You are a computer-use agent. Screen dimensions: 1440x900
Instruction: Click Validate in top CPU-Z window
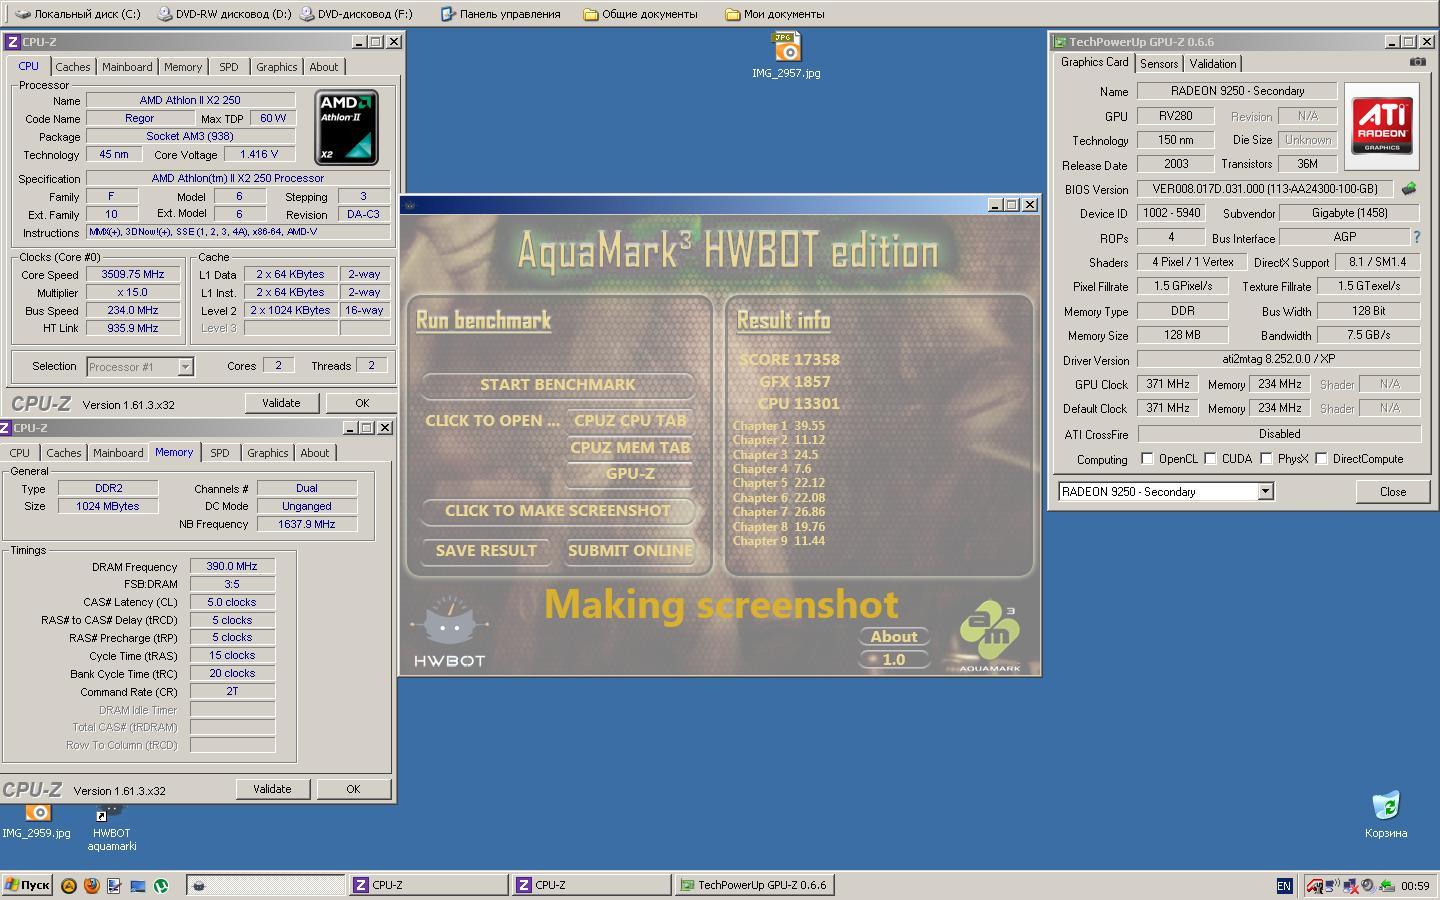(x=281, y=403)
